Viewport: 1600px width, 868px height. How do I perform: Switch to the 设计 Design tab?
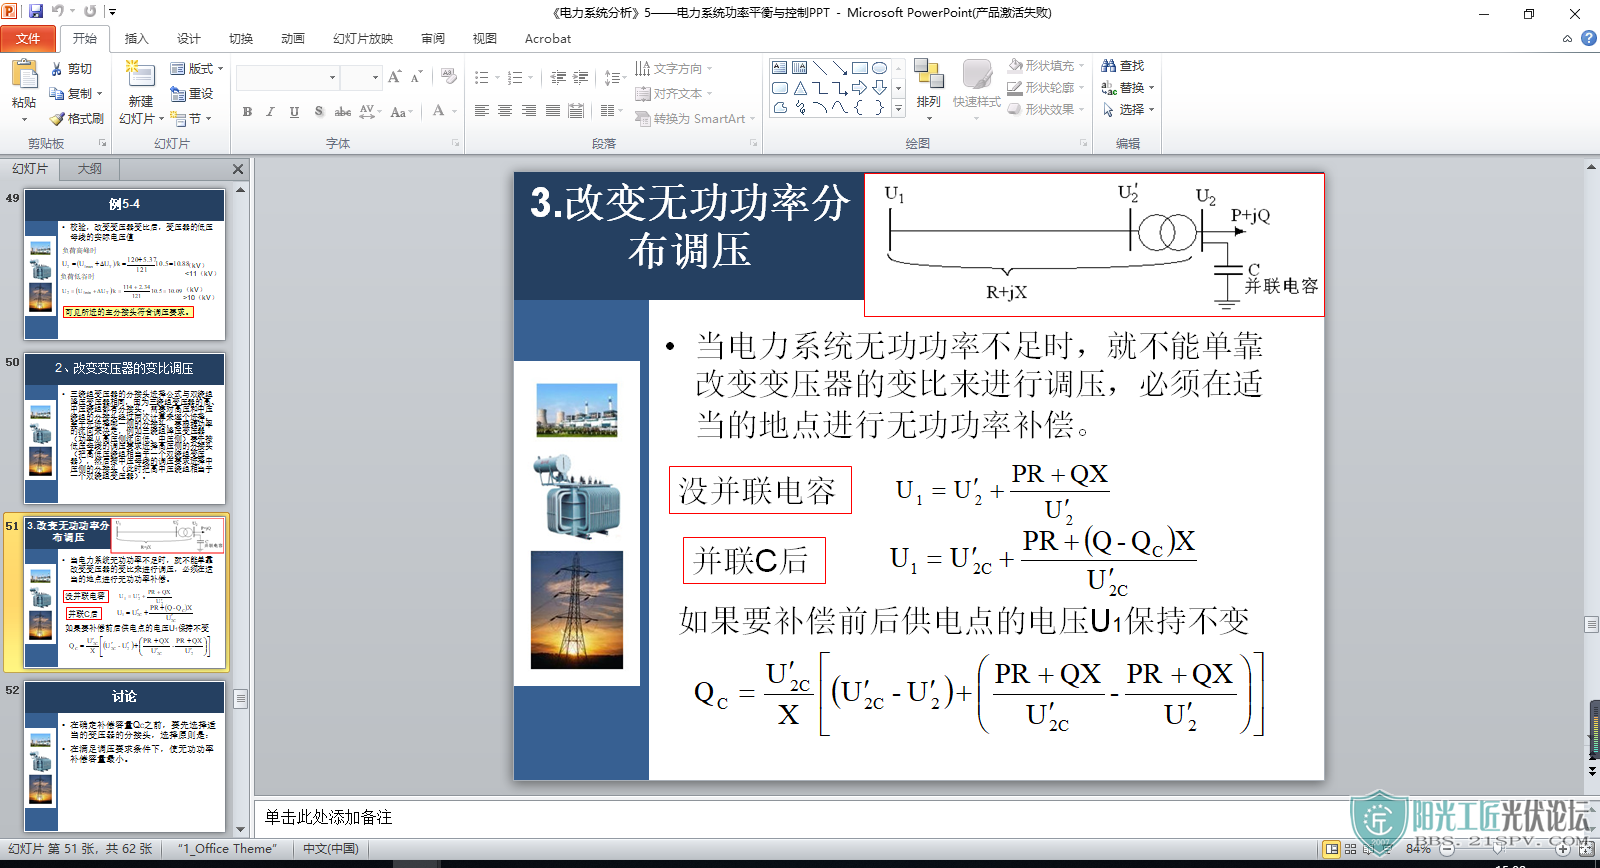189,39
